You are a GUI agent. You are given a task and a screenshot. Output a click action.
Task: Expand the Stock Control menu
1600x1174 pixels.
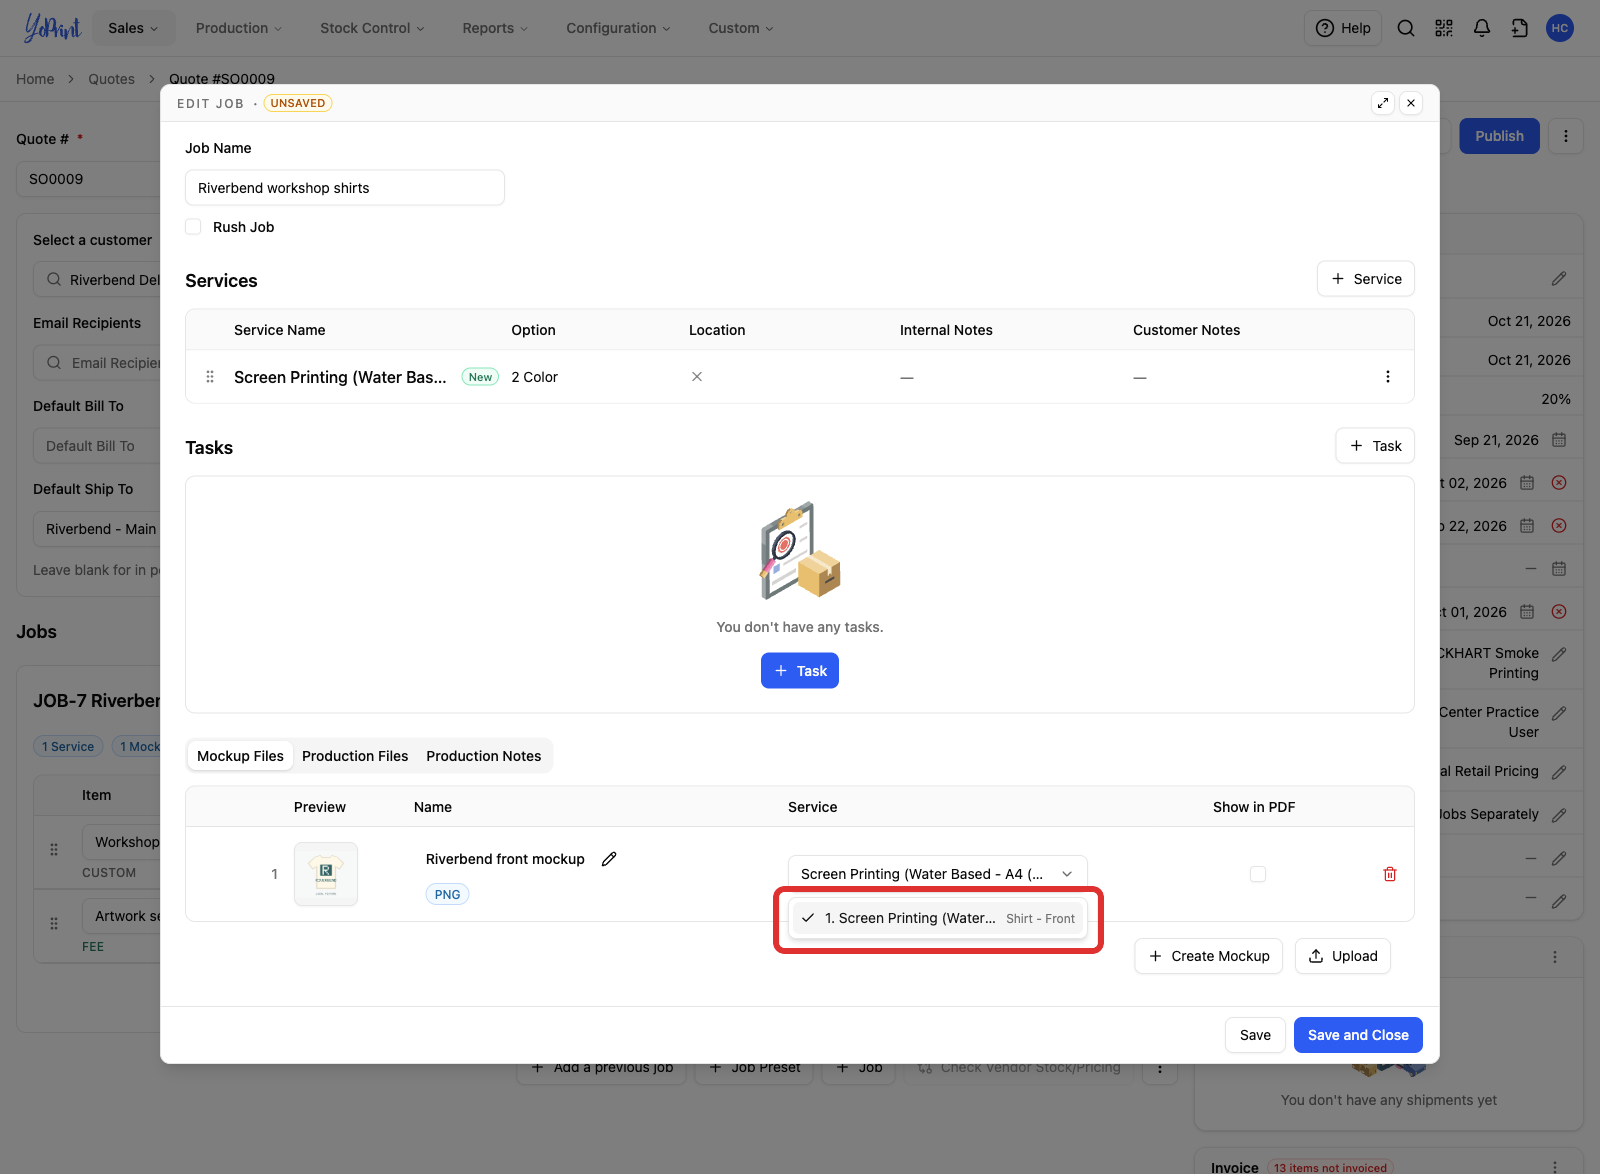[372, 28]
